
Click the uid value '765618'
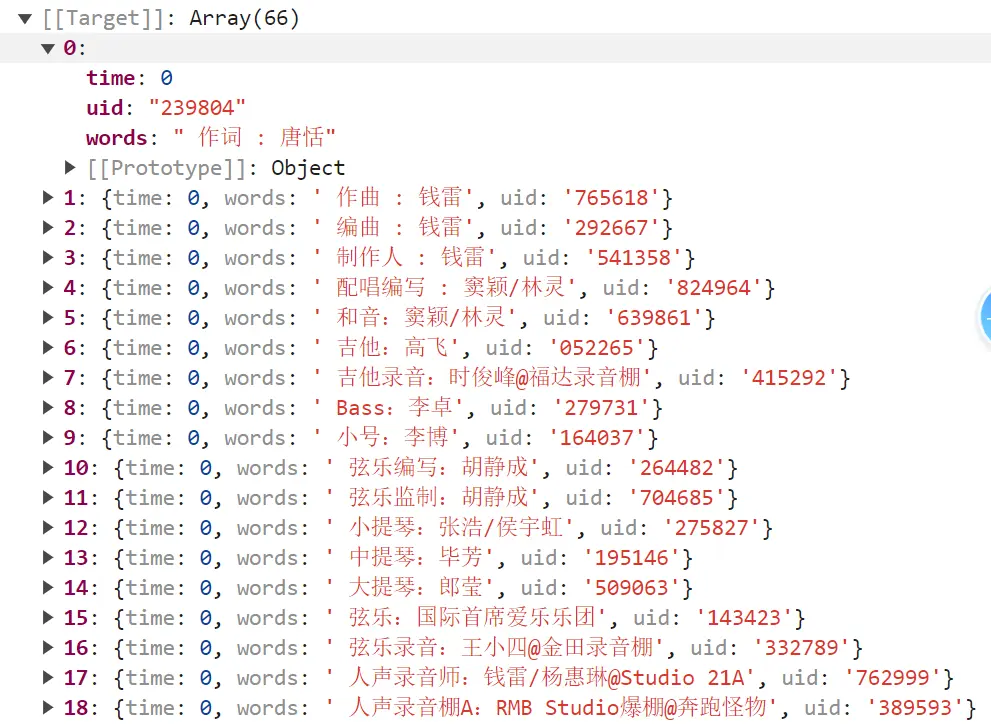tap(611, 198)
